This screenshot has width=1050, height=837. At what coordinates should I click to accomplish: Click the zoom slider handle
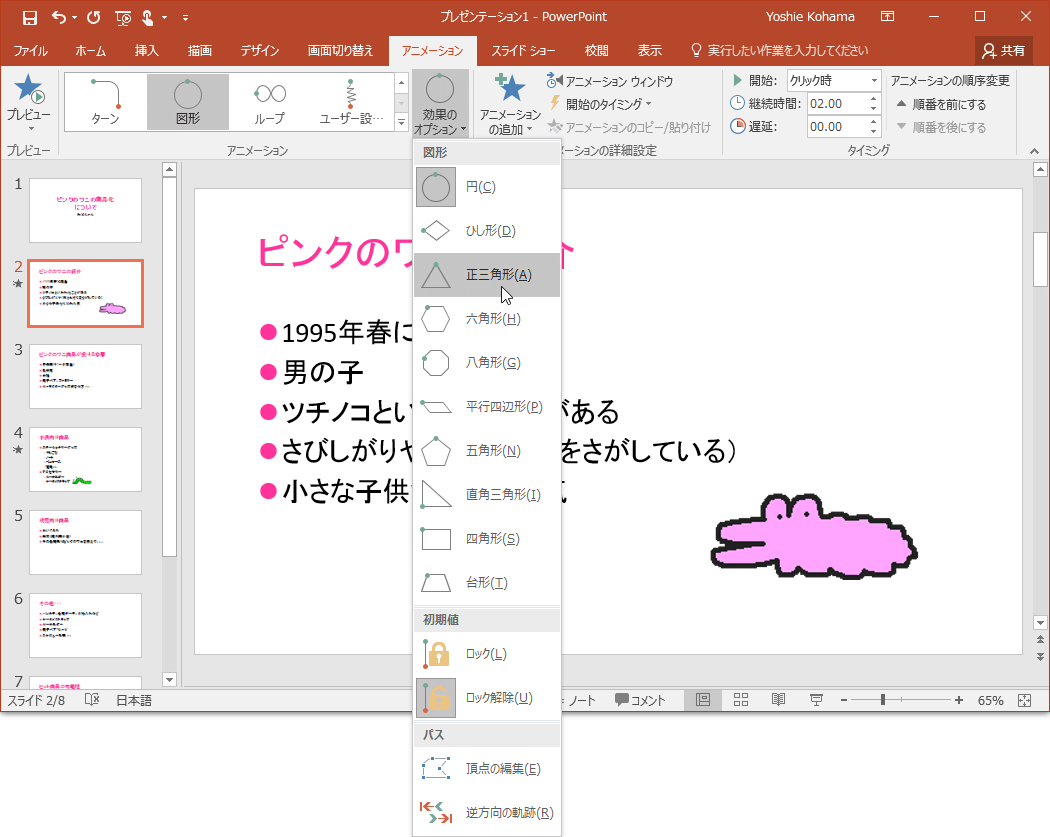[883, 700]
